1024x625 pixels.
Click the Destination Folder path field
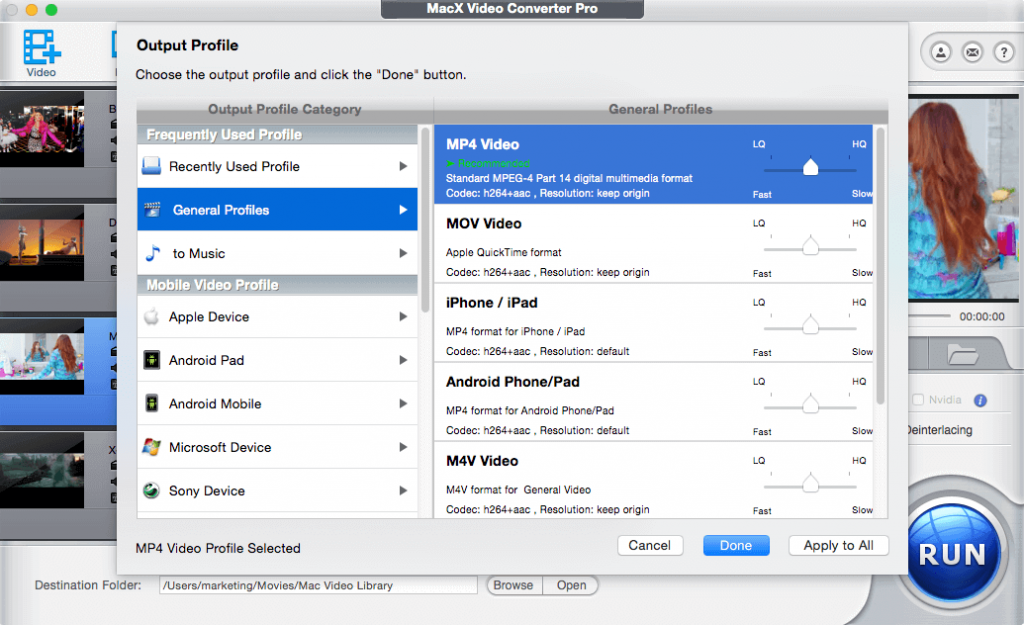point(318,585)
